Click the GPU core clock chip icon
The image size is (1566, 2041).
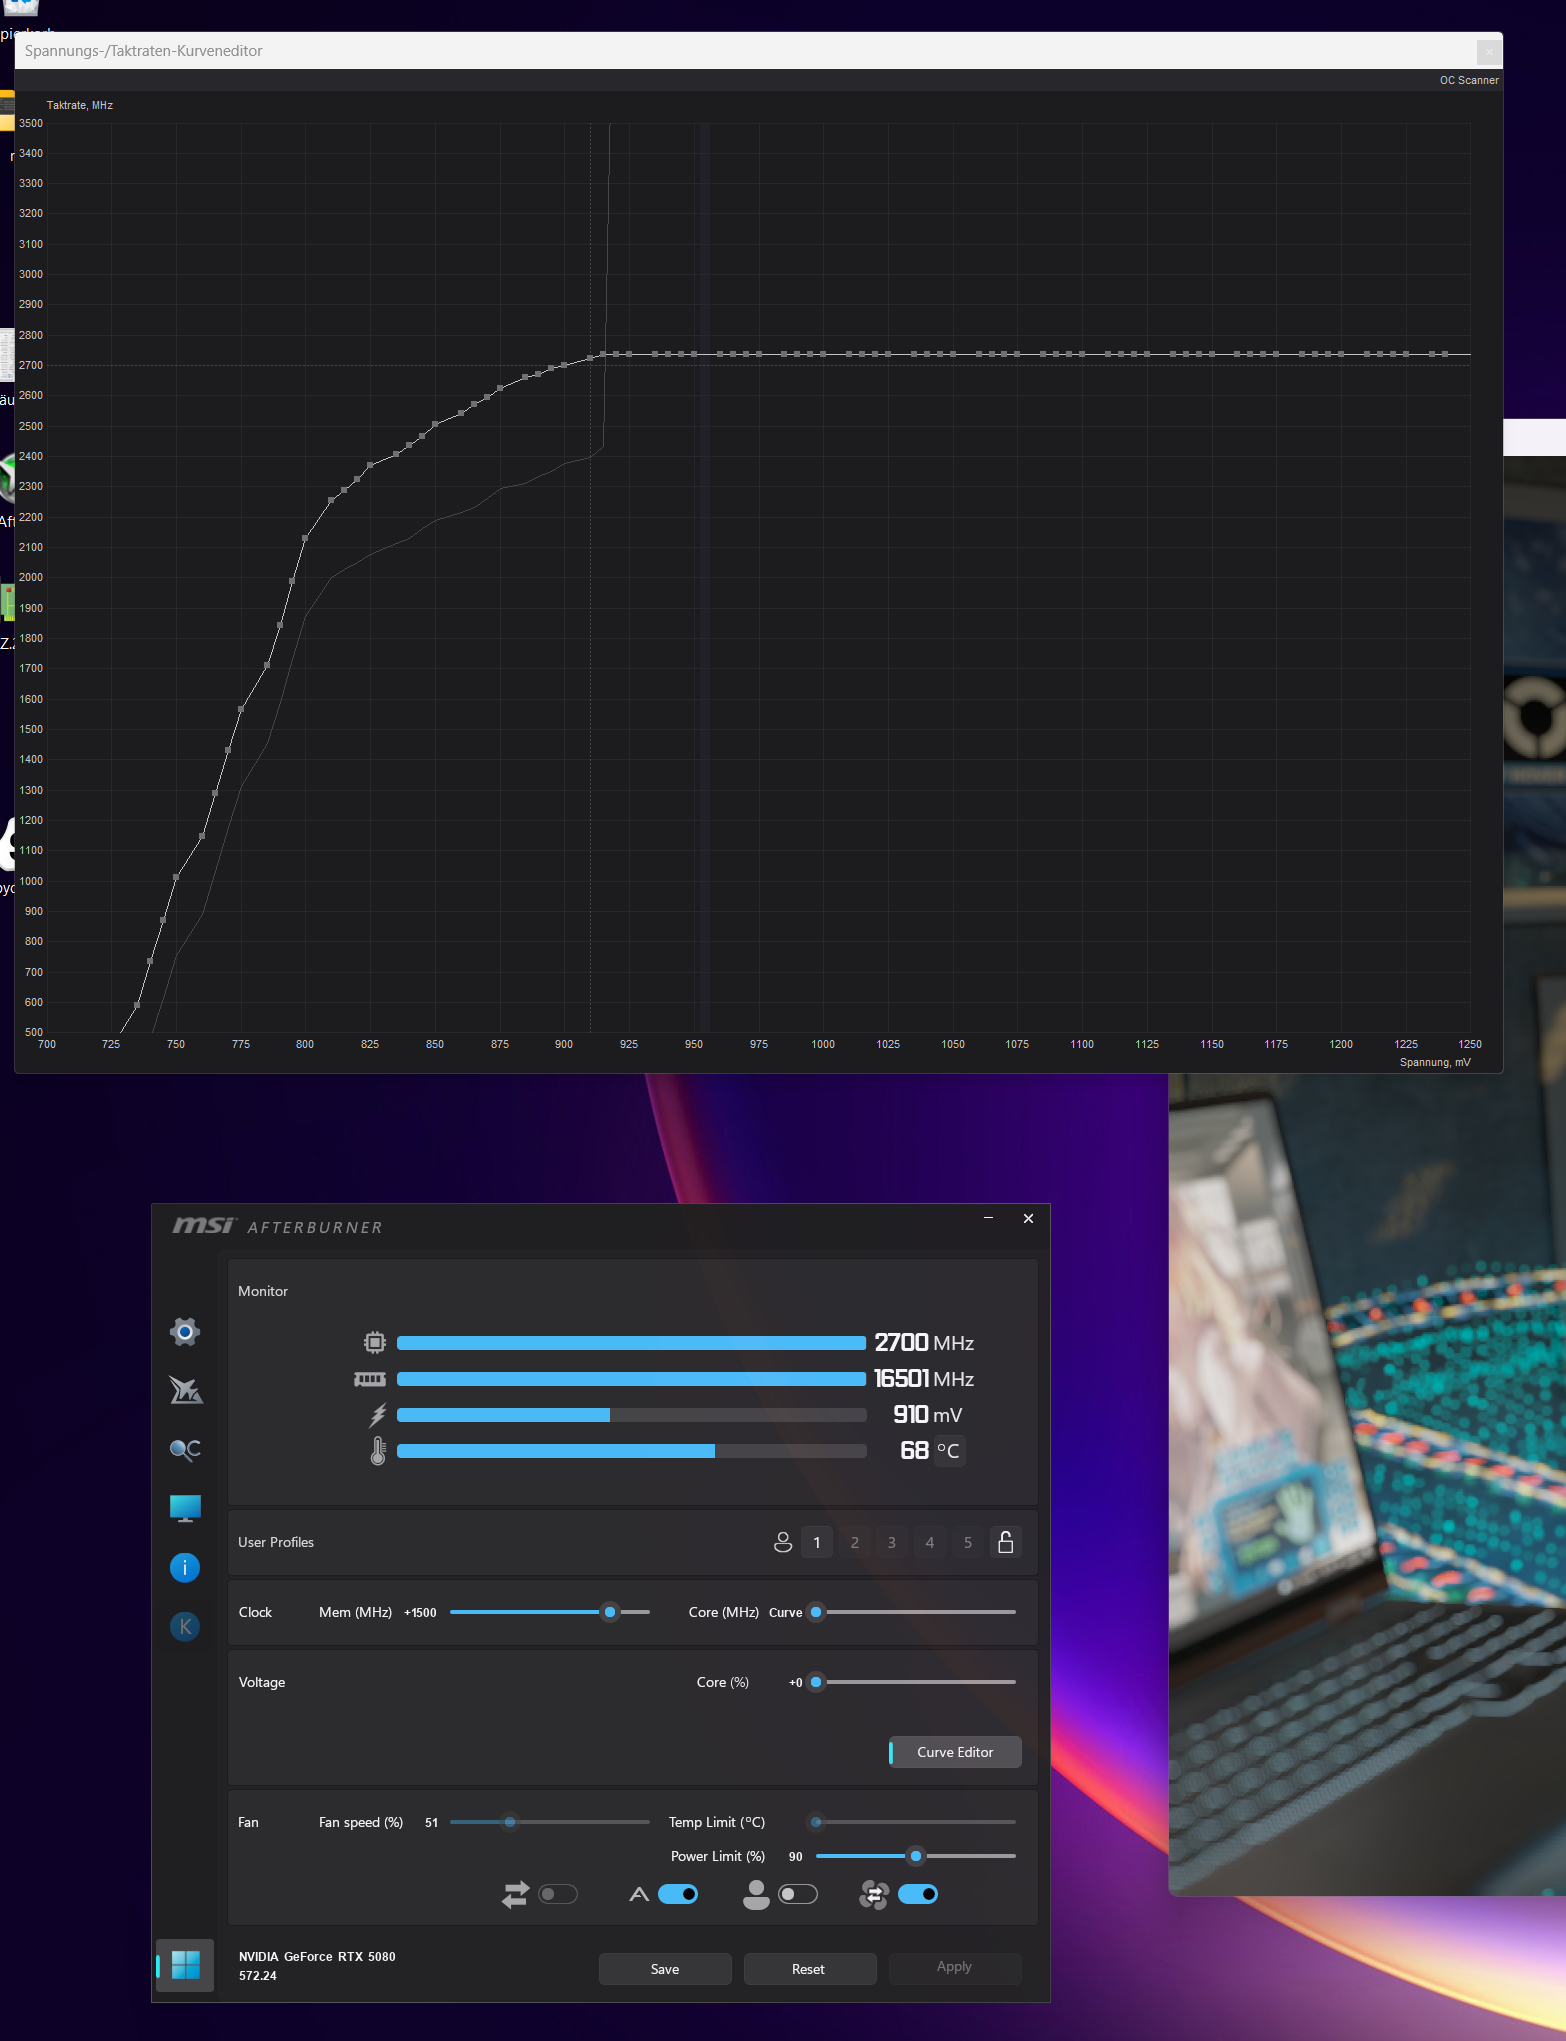375,1342
